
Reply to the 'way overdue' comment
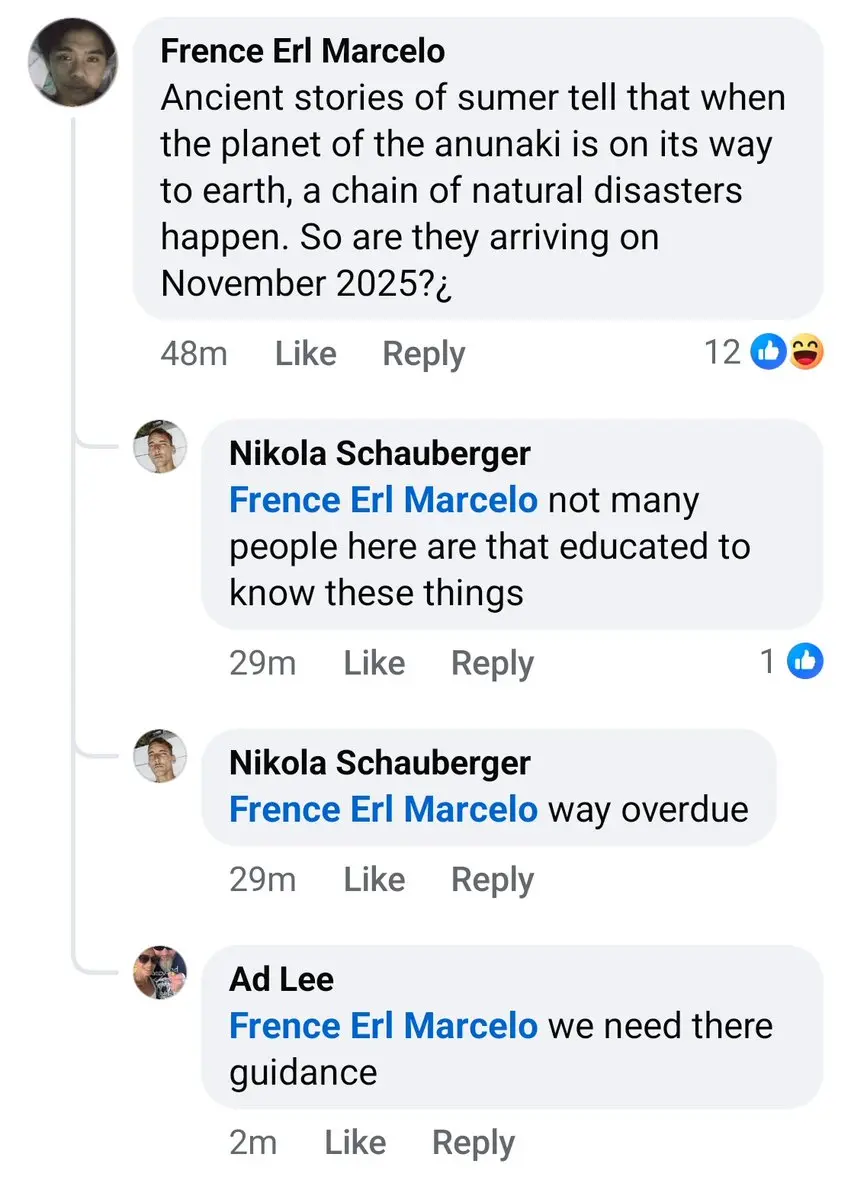pyautogui.click(x=492, y=880)
